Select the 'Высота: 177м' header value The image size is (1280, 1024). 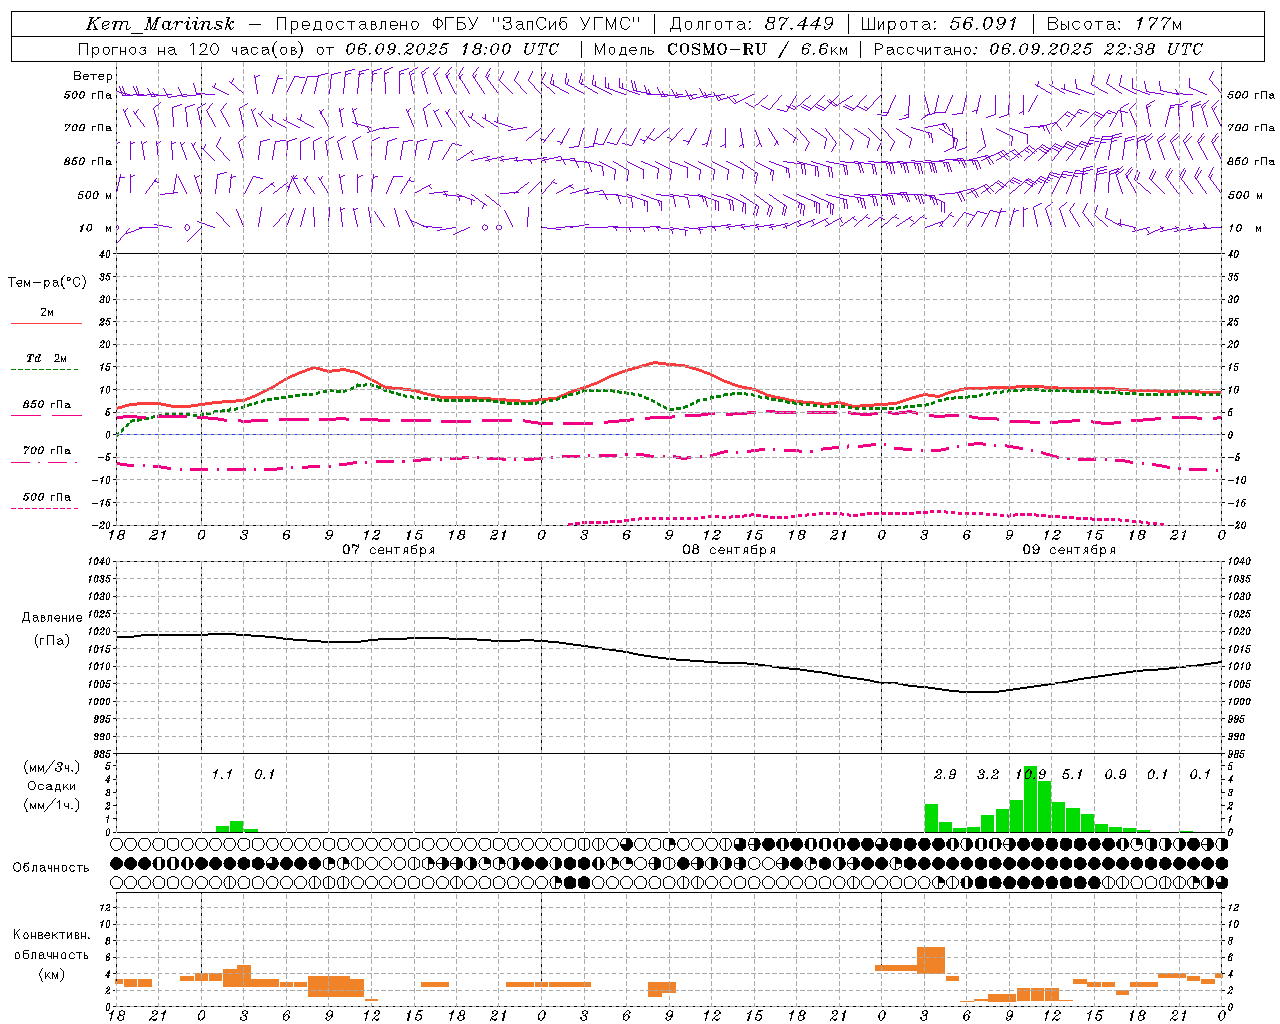pos(1114,24)
